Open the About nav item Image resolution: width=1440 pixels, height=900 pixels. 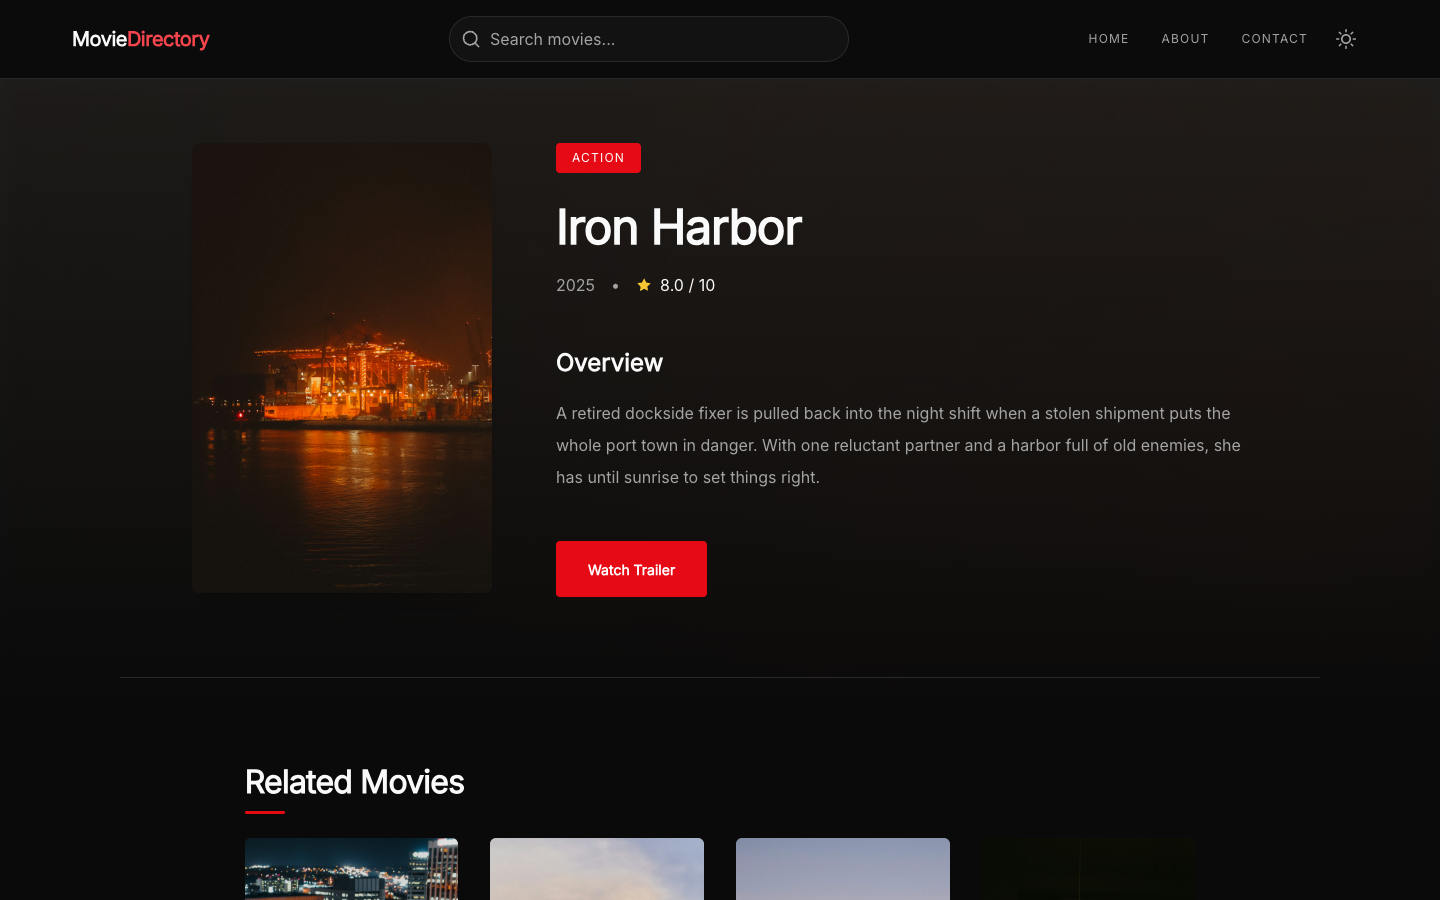1185,39
